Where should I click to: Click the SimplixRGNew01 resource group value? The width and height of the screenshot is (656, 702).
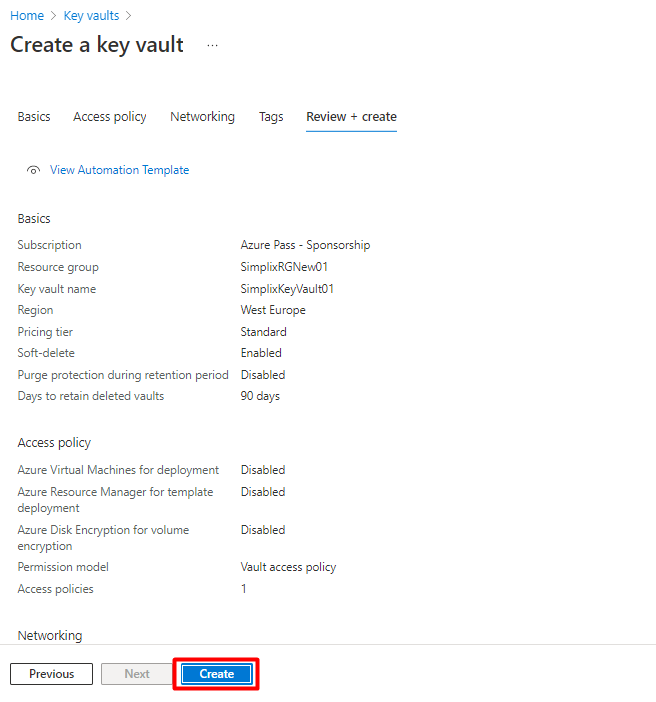click(x=284, y=267)
